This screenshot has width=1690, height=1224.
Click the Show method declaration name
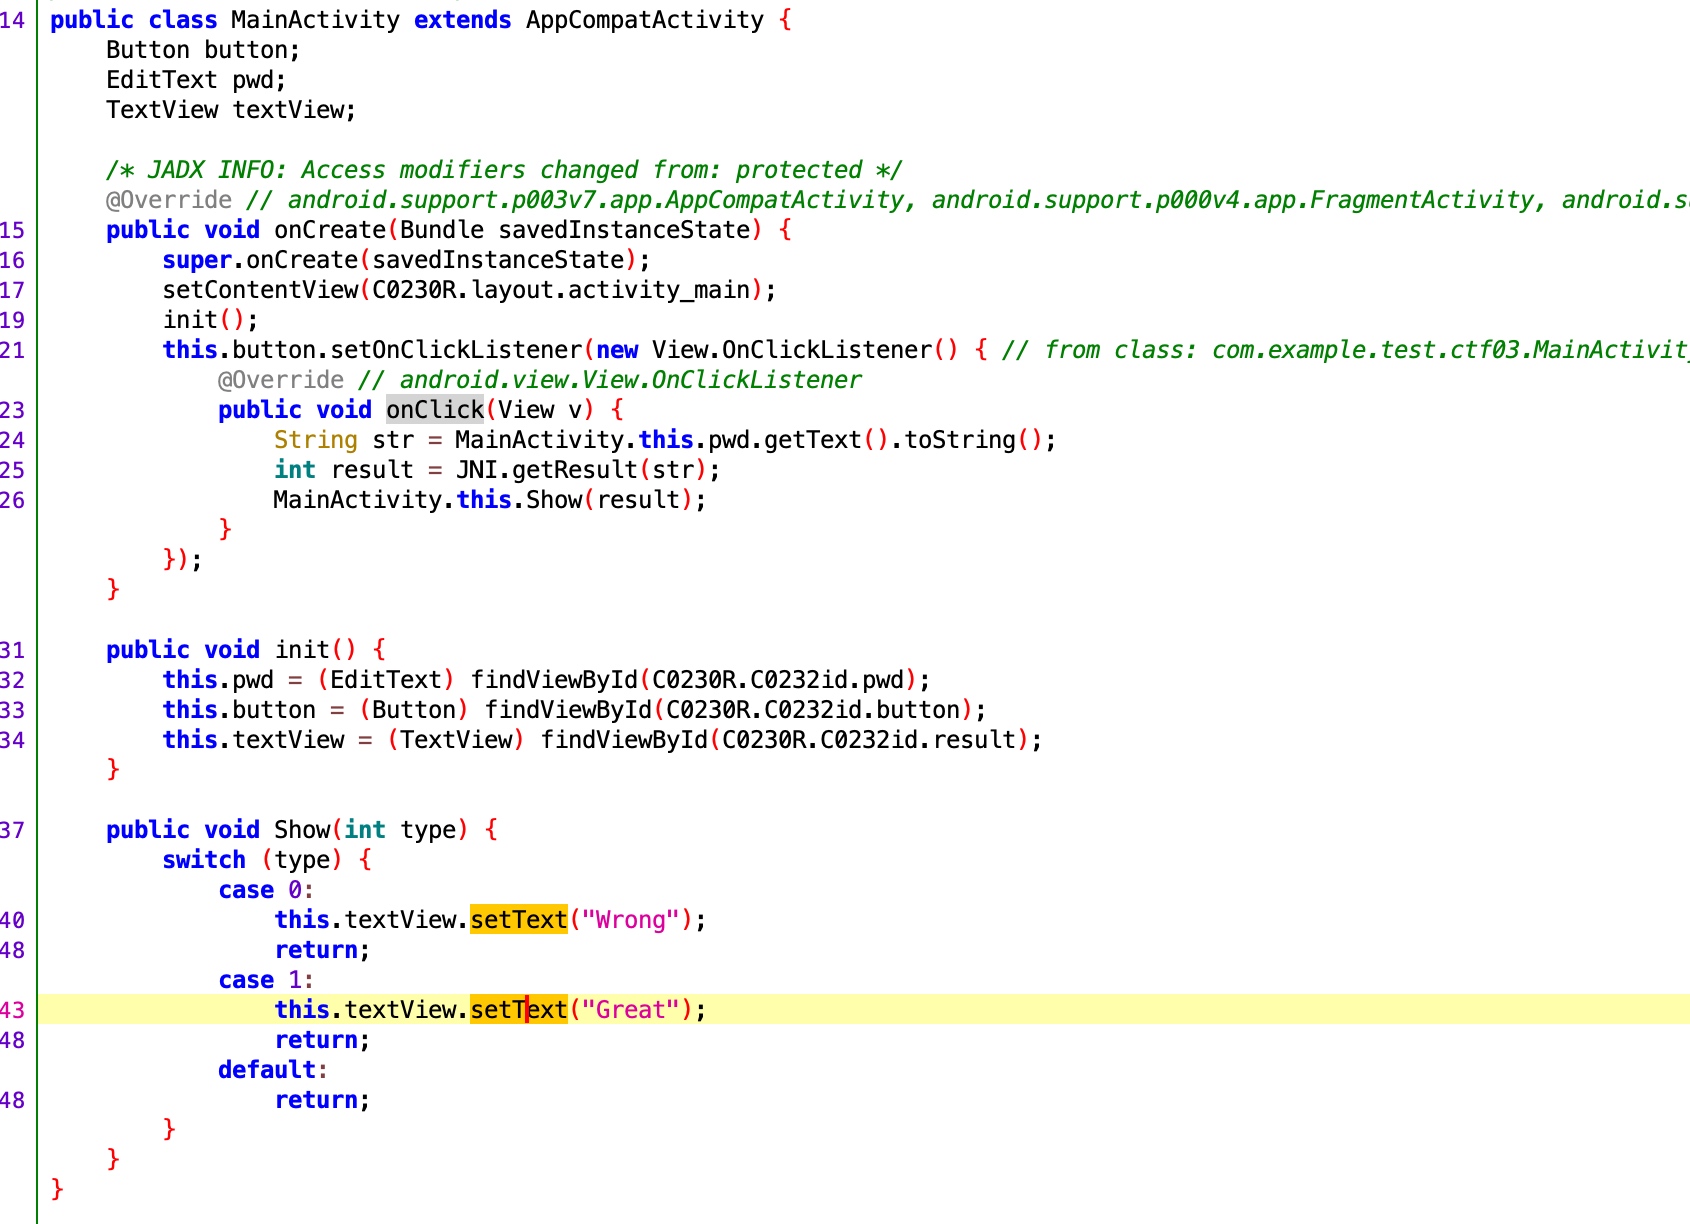(302, 830)
